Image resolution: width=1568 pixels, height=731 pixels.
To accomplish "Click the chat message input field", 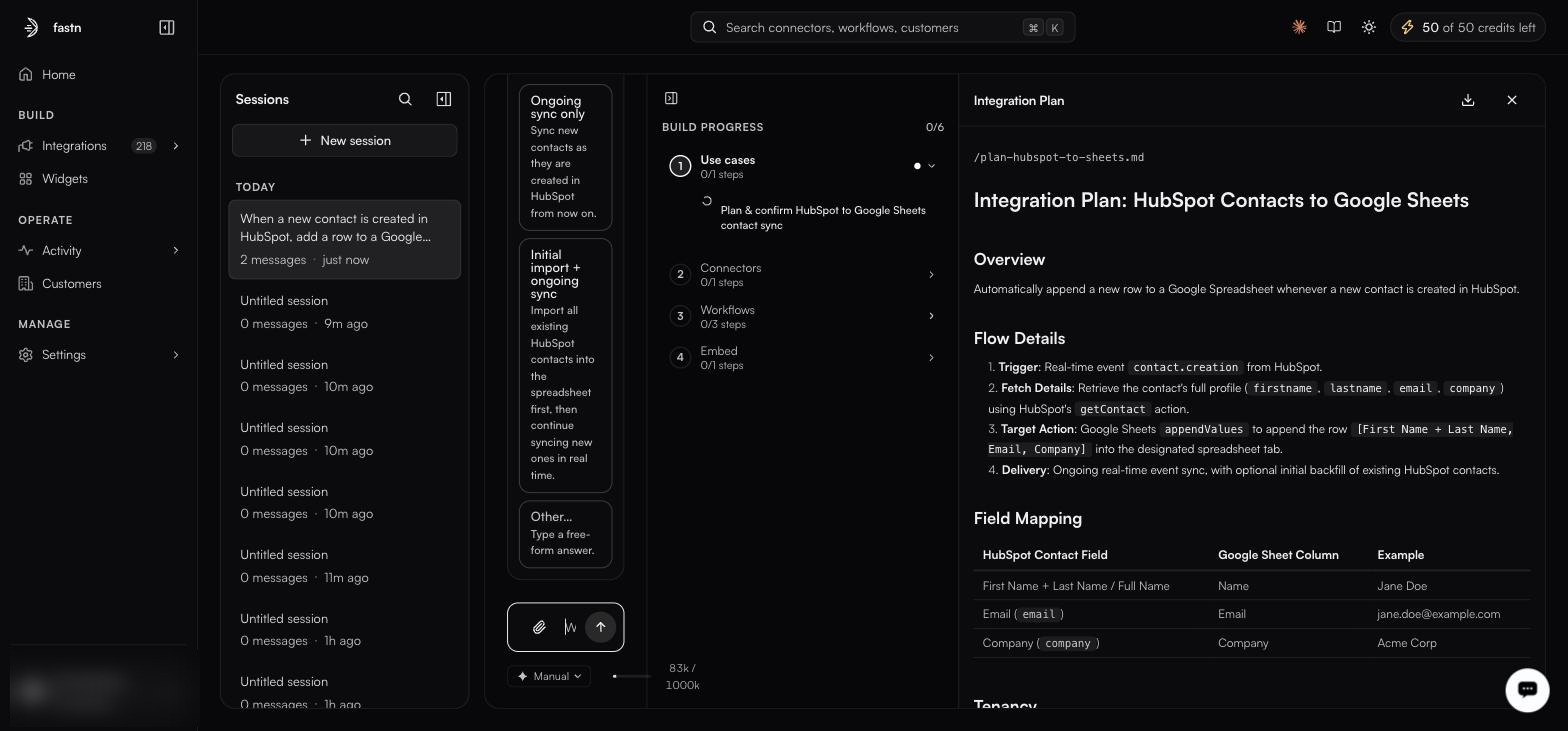I will (570, 627).
